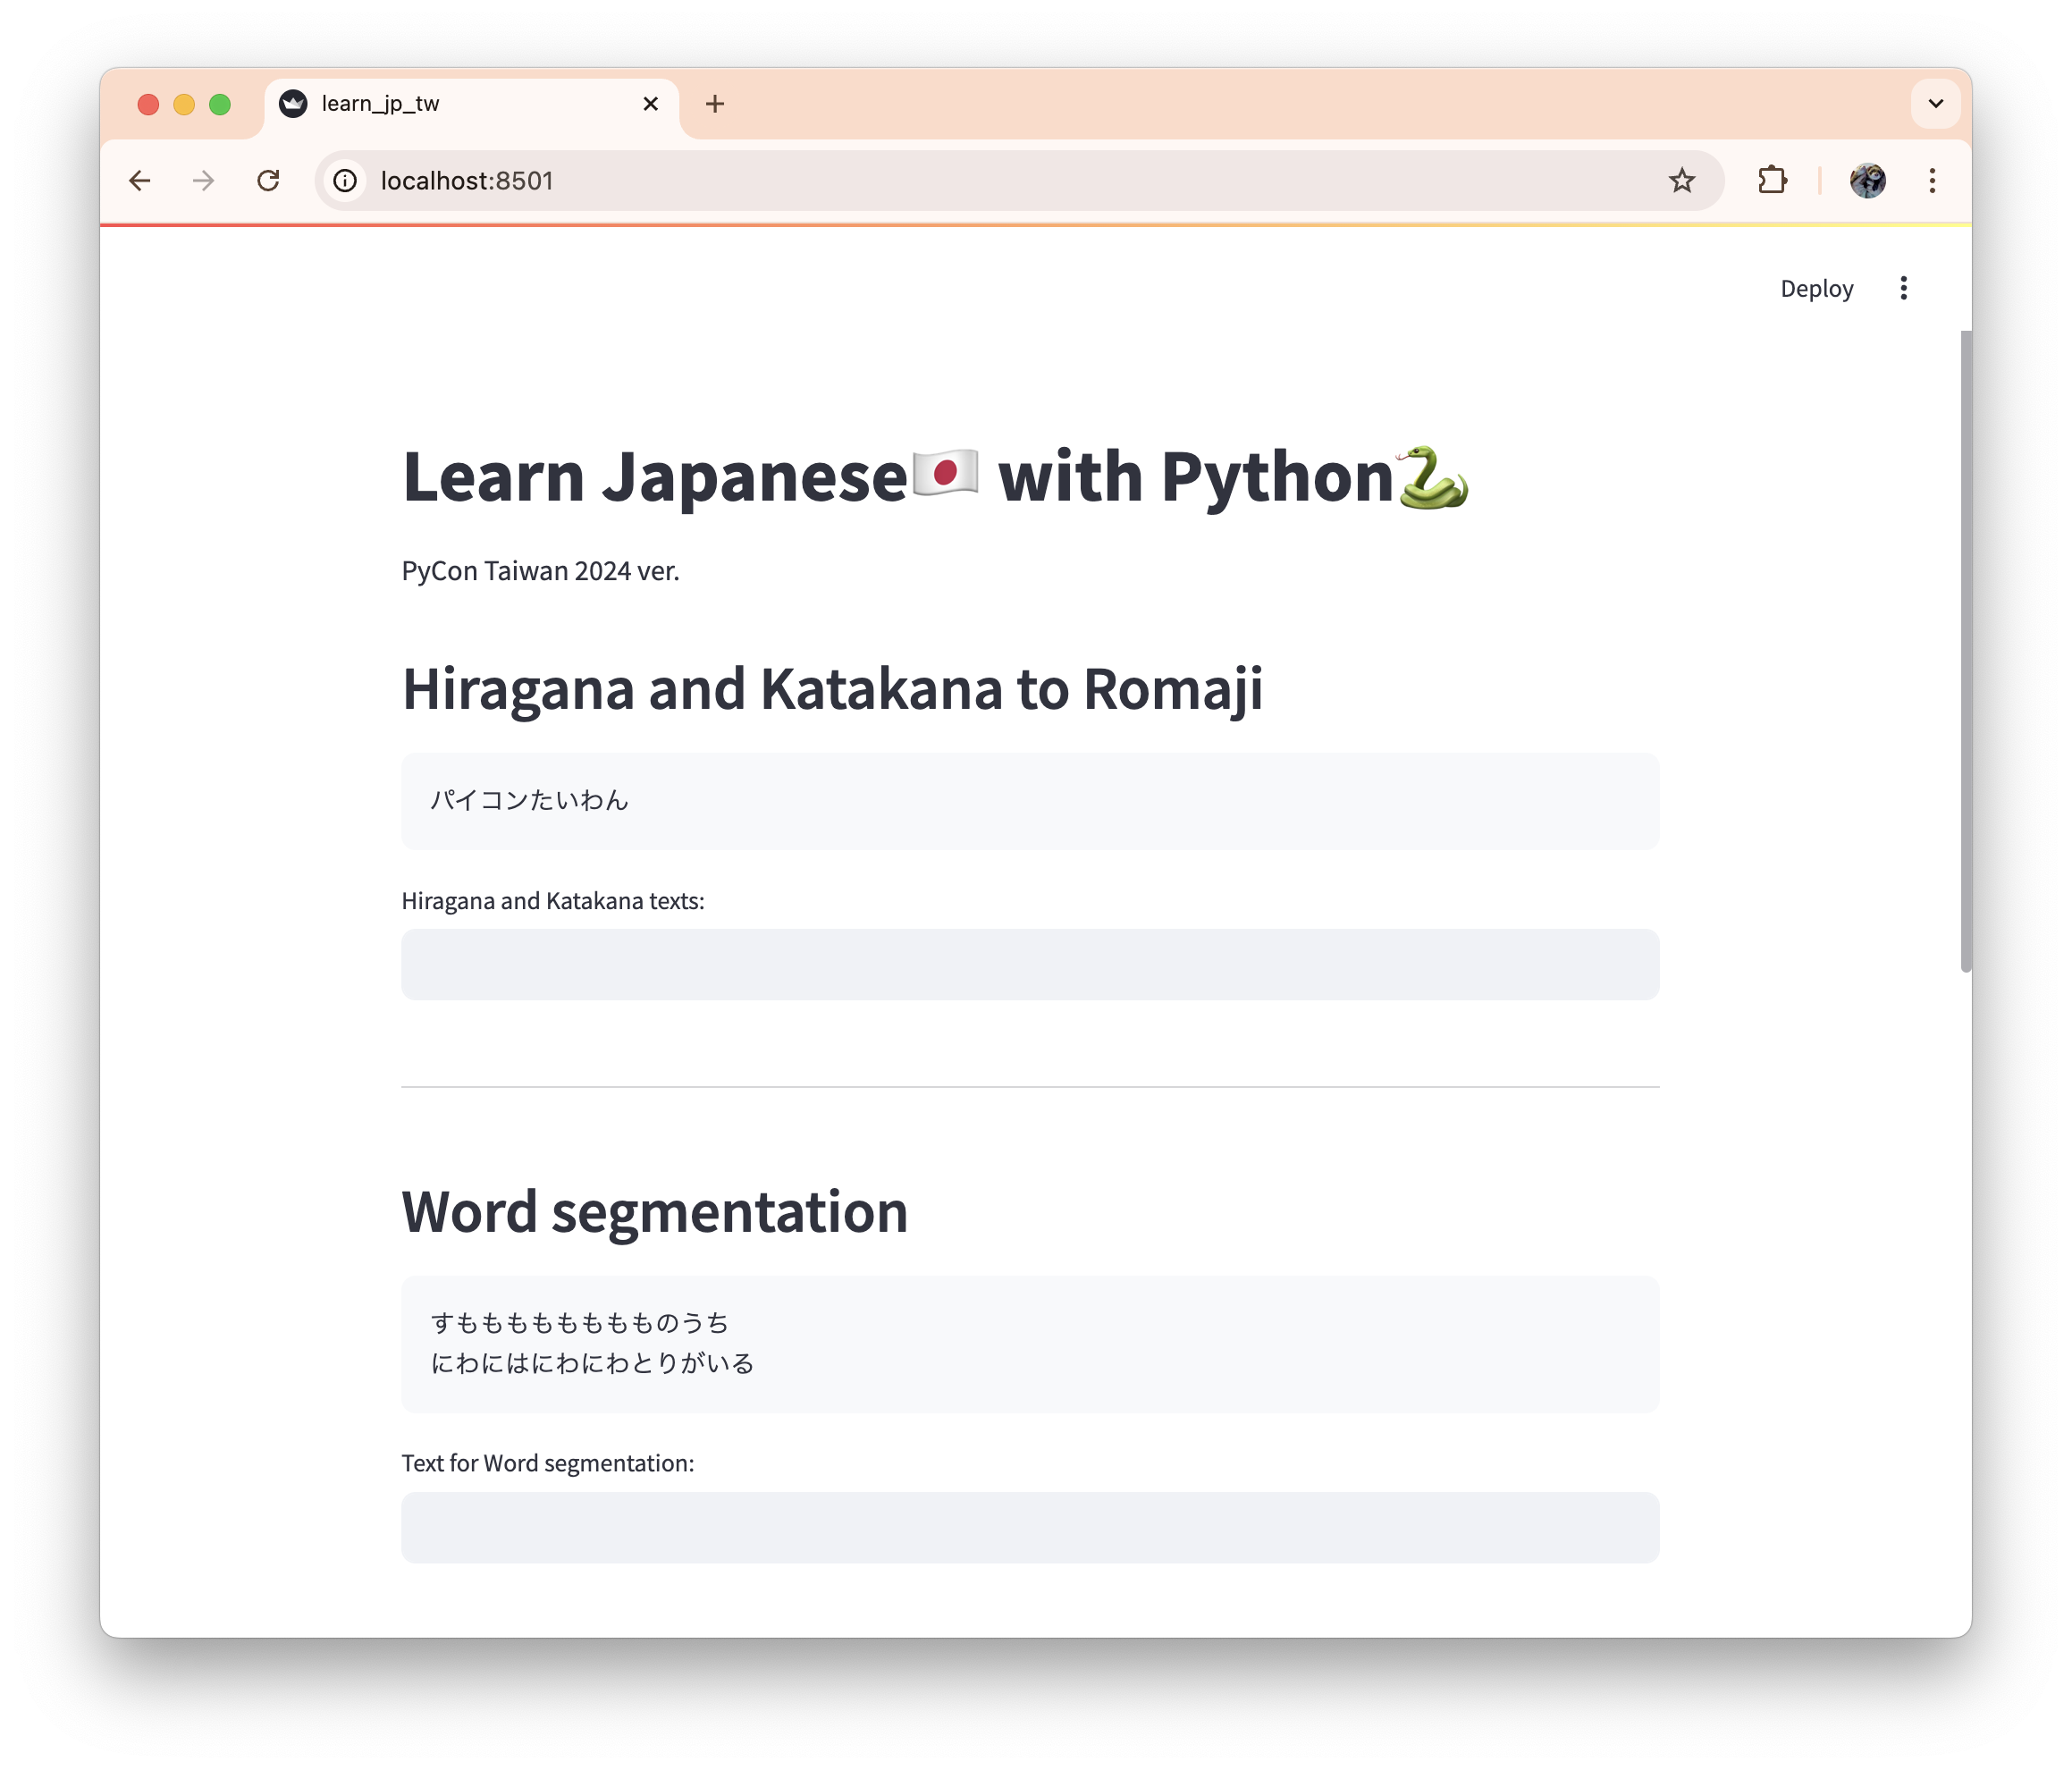This screenshot has height=1770, width=2072.
Task: Open a new browser tab
Action: pos(715,104)
